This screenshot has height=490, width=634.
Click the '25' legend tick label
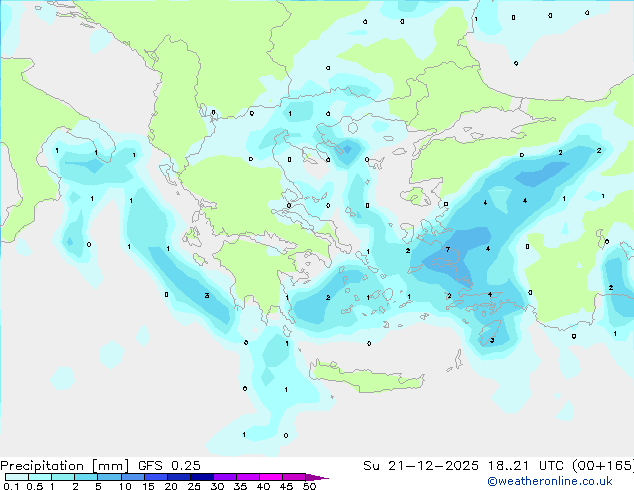pyautogui.click(x=194, y=486)
